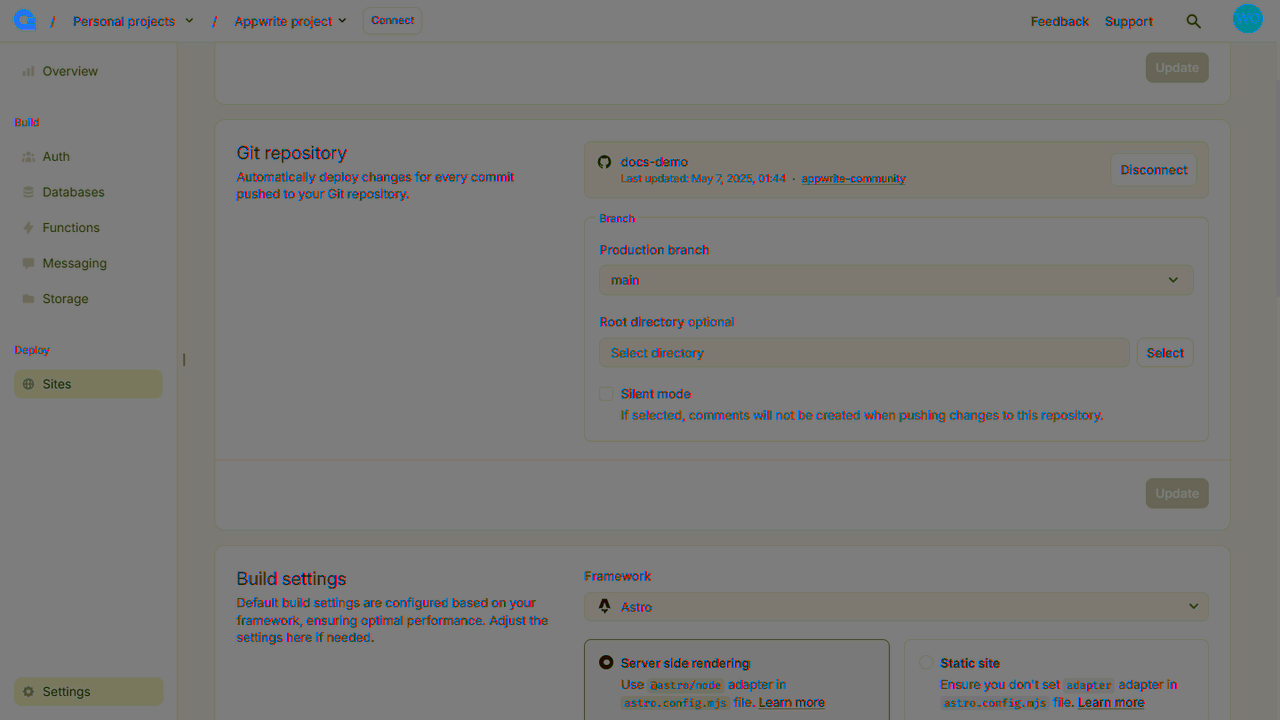
Task: Open the Messaging section
Action: [x=74, y=263]
